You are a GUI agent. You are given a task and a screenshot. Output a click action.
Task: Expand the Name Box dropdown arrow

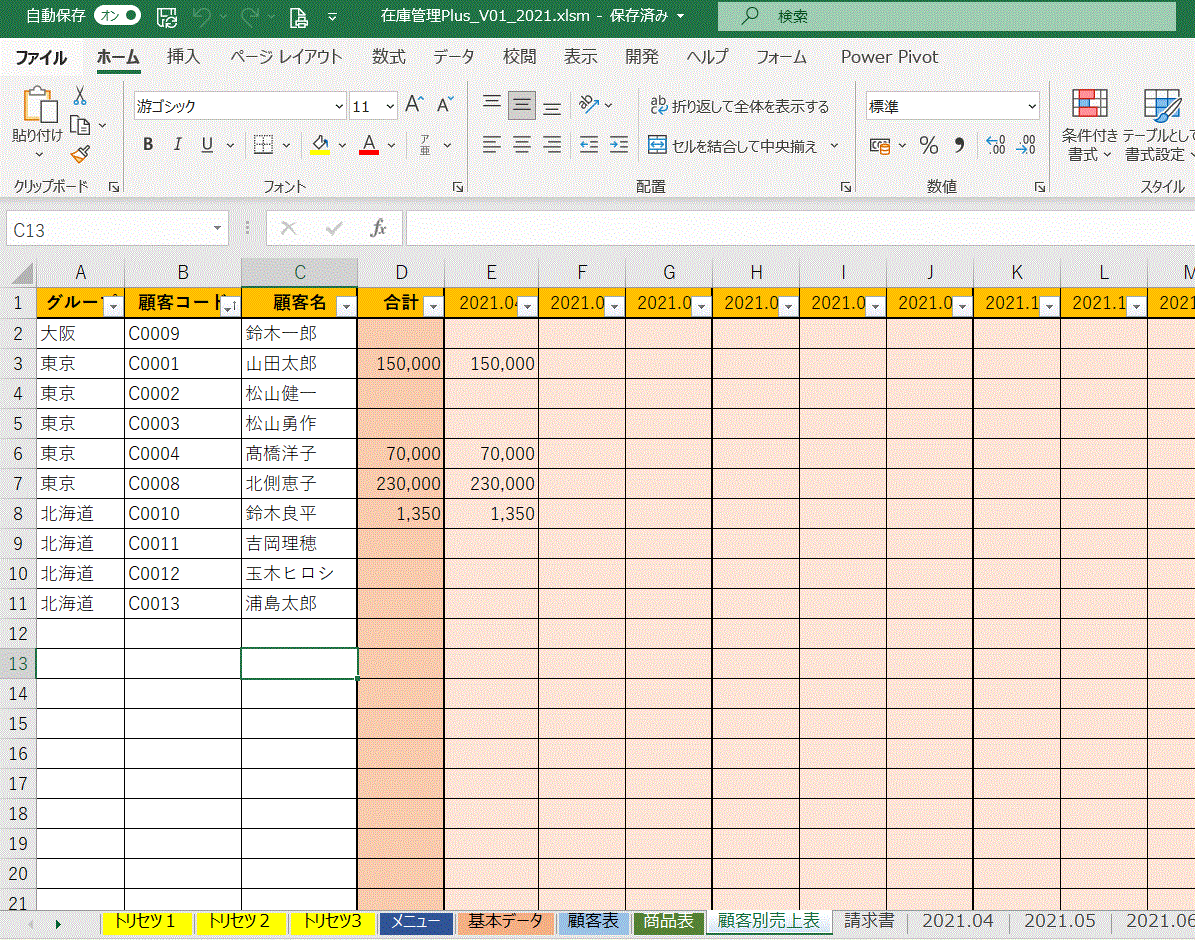[x=217, y=229]
